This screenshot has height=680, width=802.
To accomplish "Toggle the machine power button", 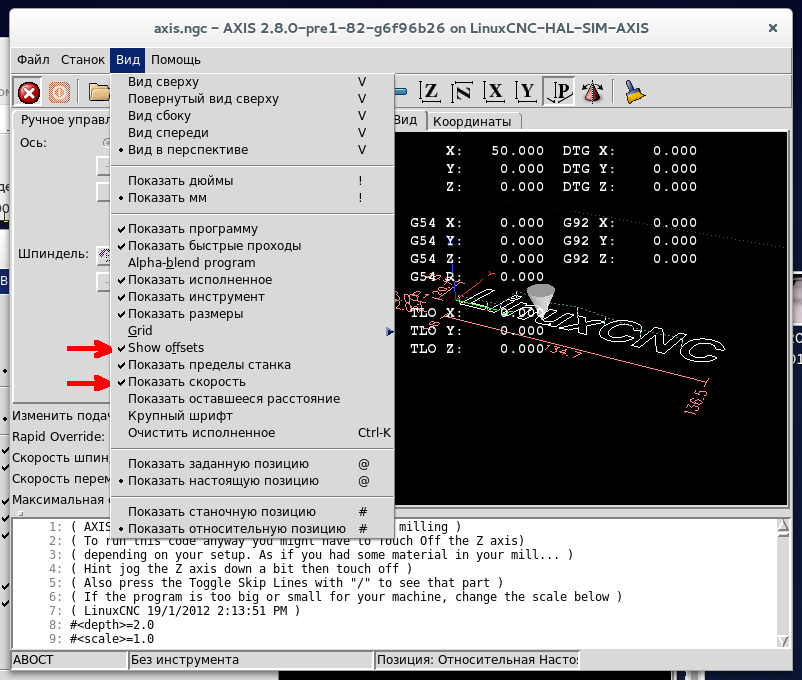I will [59, 93].
